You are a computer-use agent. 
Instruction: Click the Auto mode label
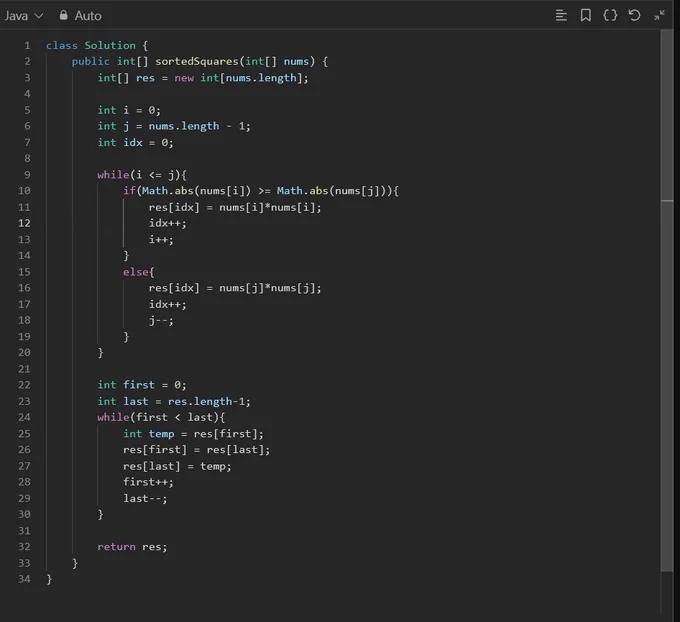pos(88,16)
